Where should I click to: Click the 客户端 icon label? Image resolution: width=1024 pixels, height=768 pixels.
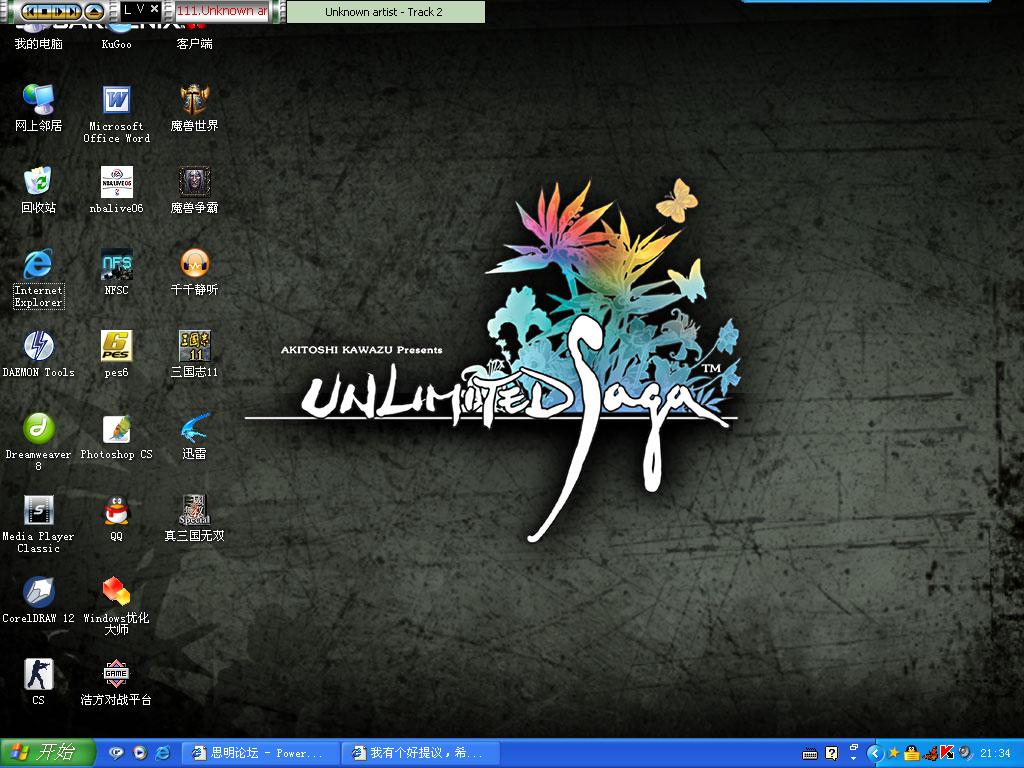coord(194,44)
